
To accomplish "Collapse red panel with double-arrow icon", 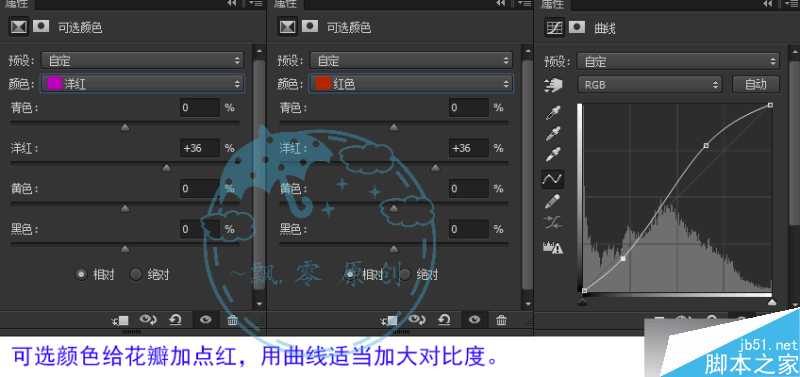I will 501,3.
